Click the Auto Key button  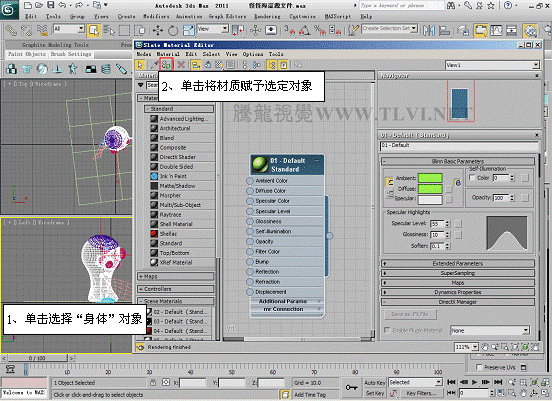pos(375,382)
